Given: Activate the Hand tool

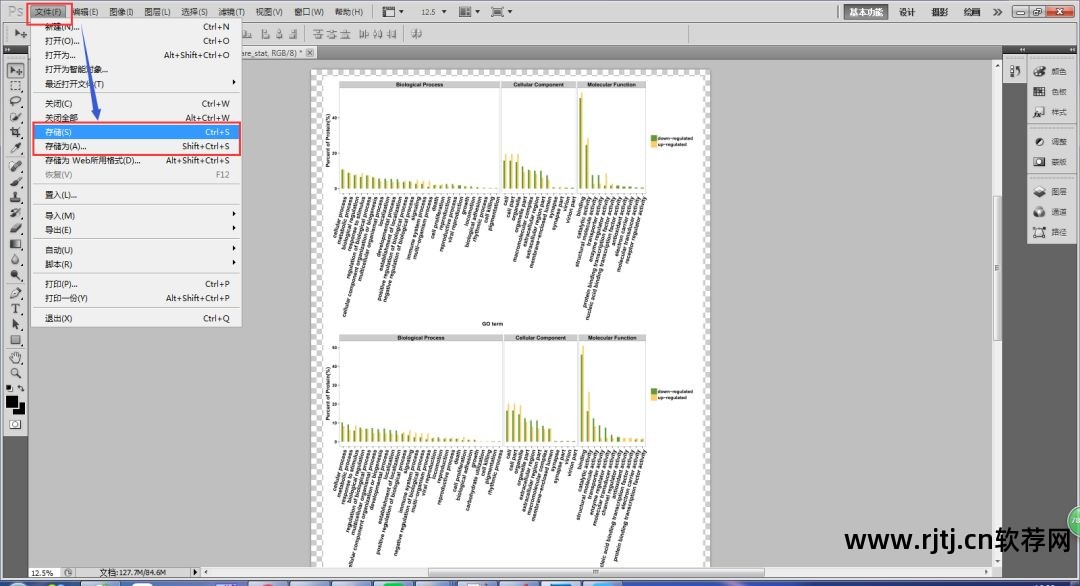Looking at the screenshot, I should pyautogui.click(x=16, y=356).
